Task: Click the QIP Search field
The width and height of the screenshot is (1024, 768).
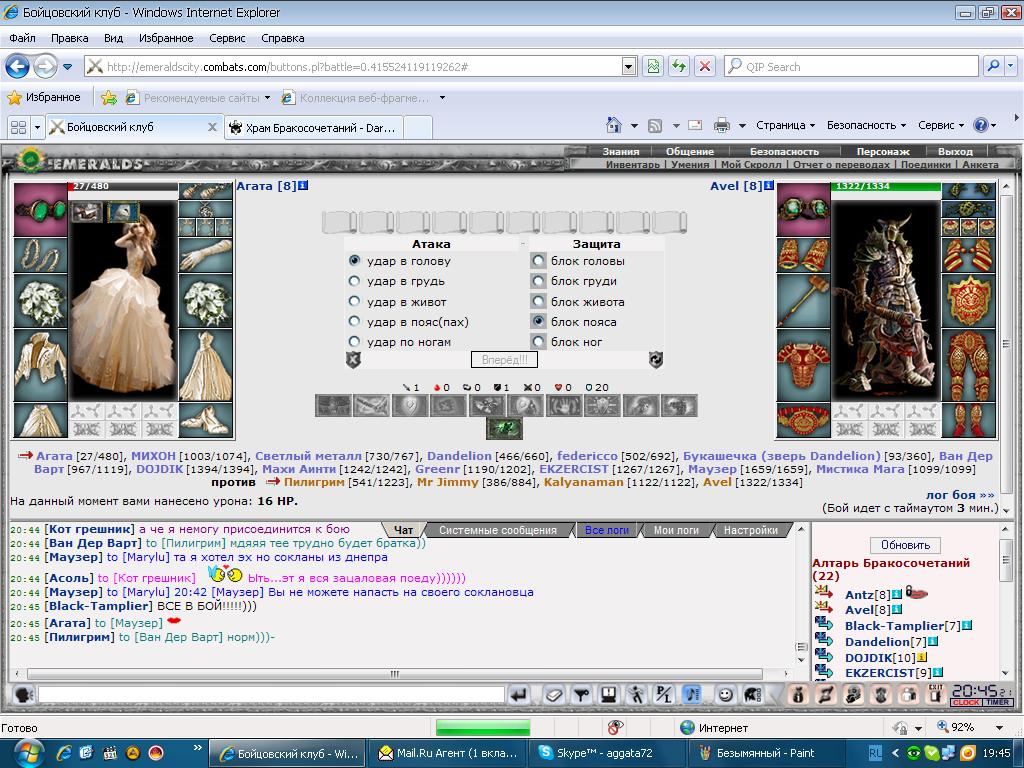Action: click(x=852, y=66)
